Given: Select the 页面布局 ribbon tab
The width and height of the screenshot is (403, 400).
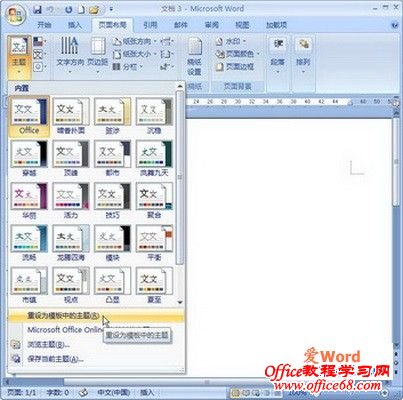Looking at the screenshot, I should tap(113, 25).
